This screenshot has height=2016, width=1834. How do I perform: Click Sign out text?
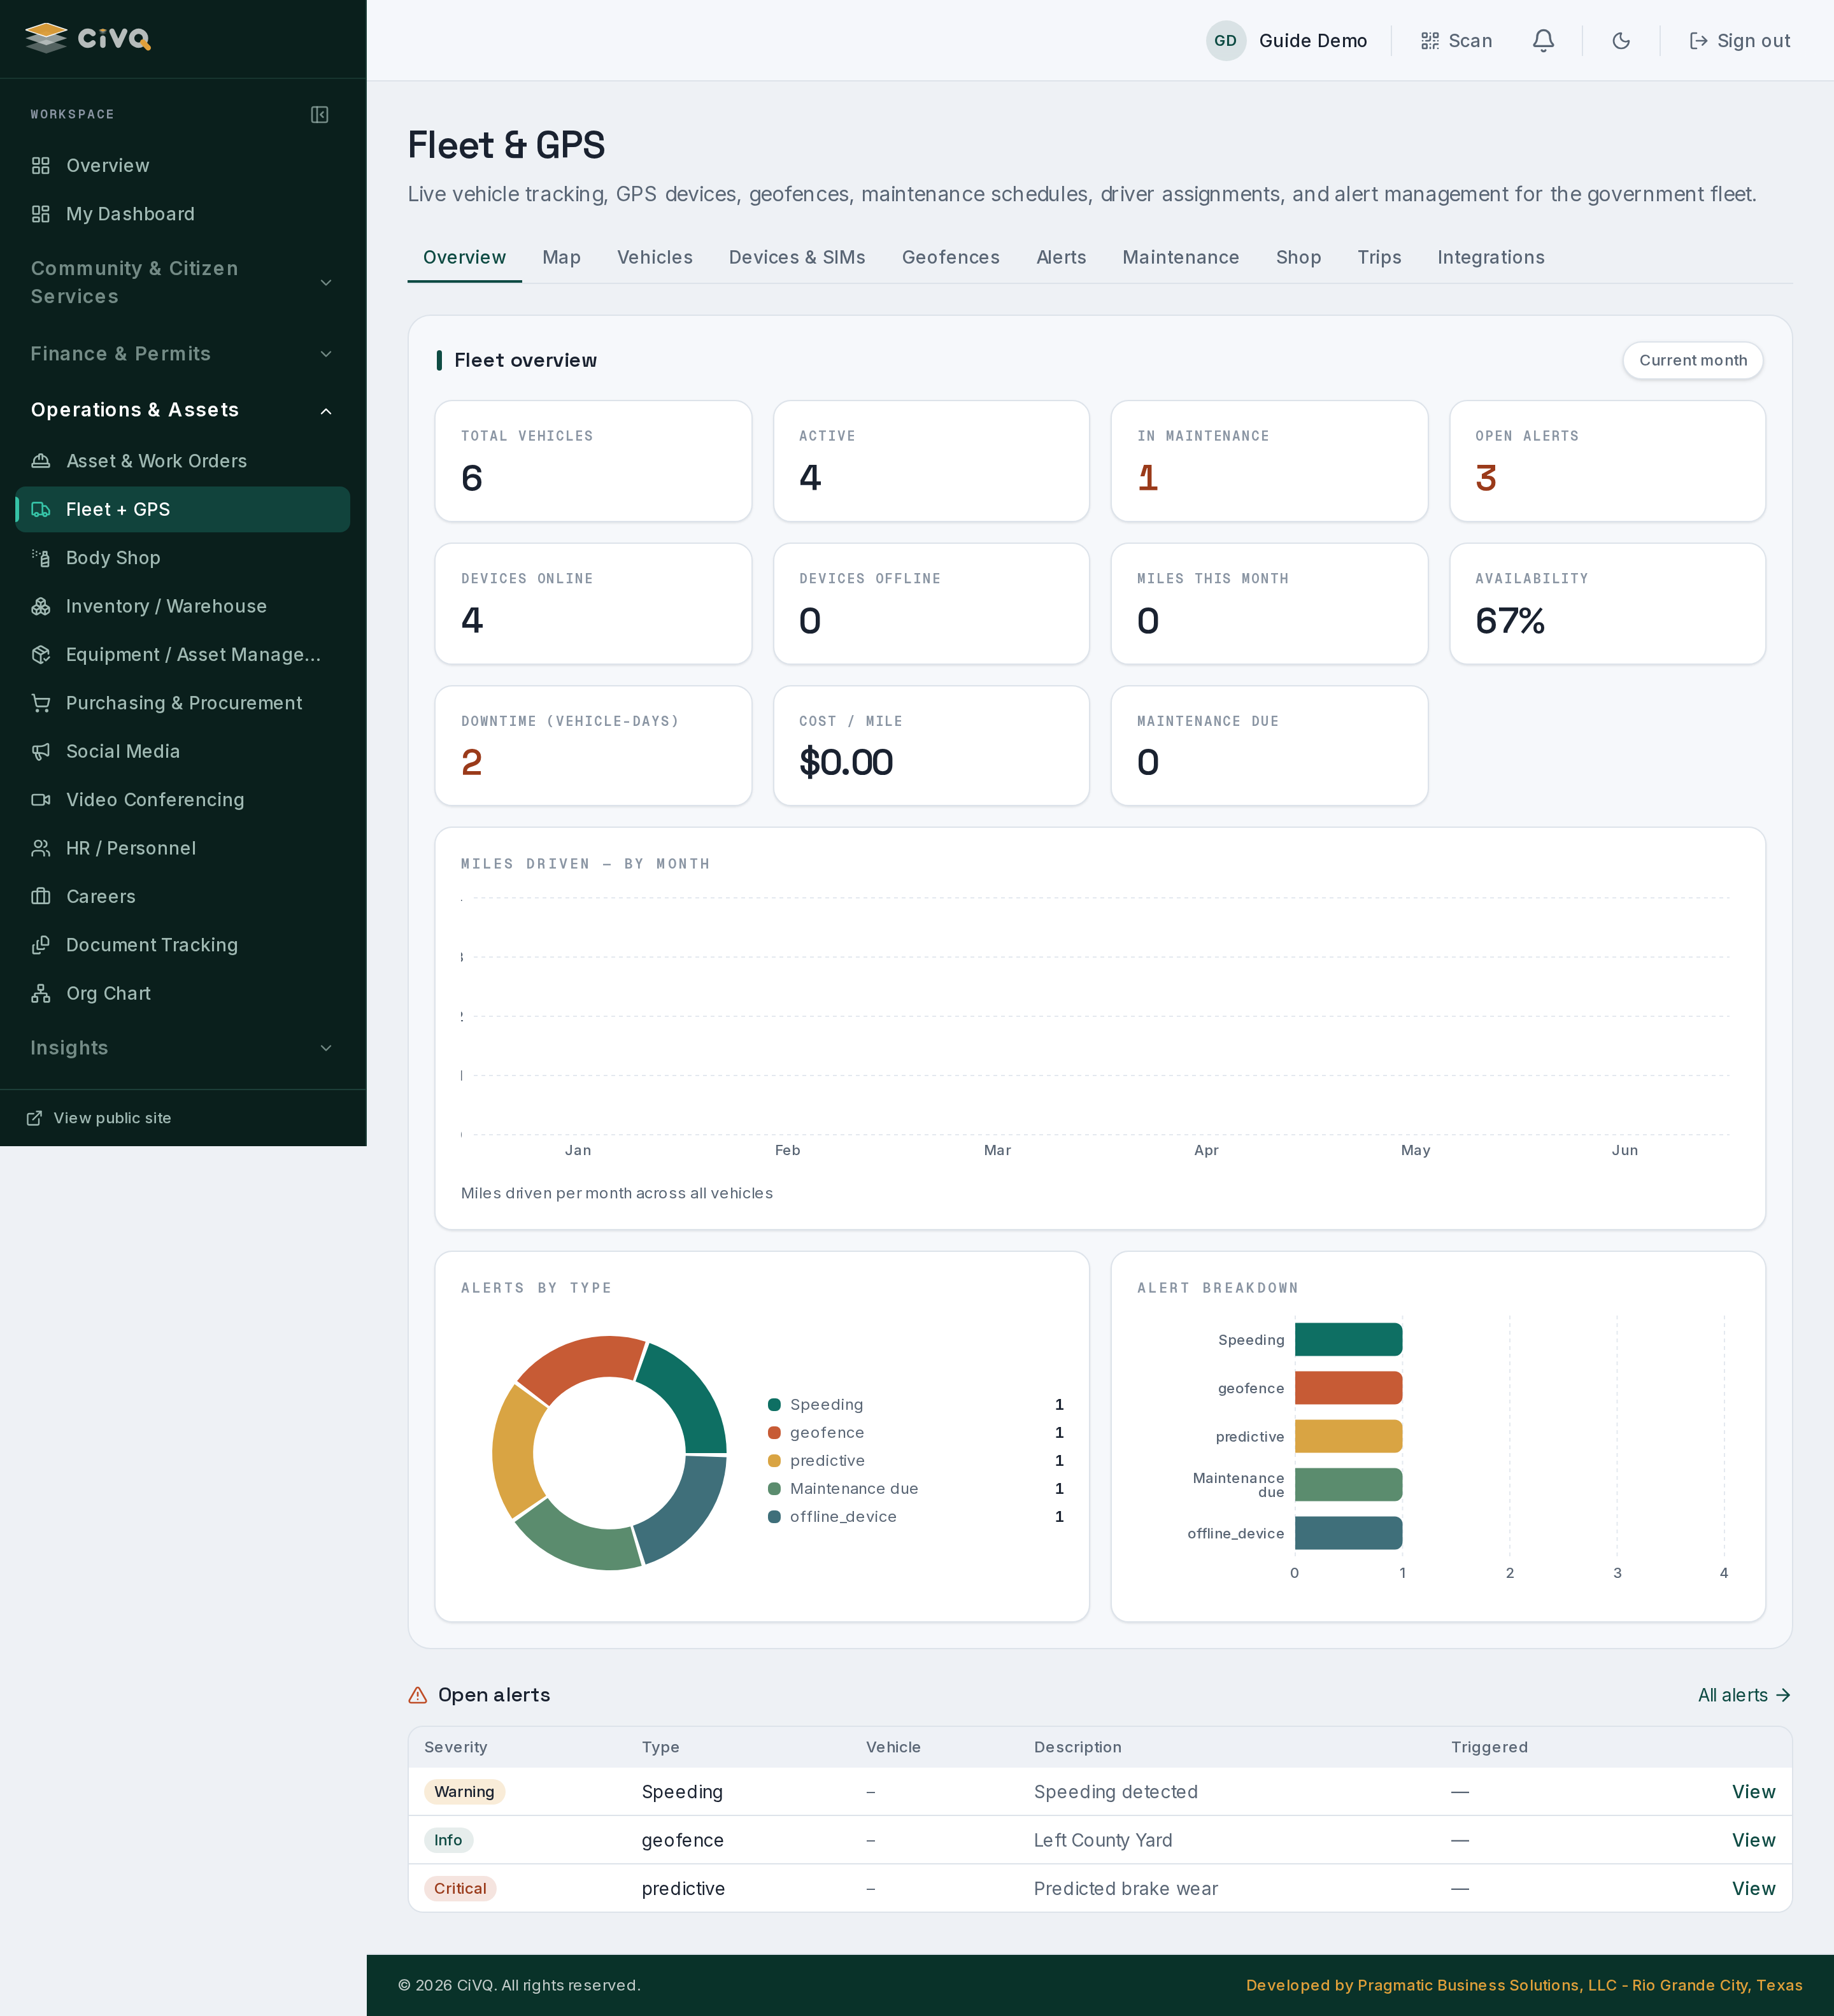[x=1753, y=41]
